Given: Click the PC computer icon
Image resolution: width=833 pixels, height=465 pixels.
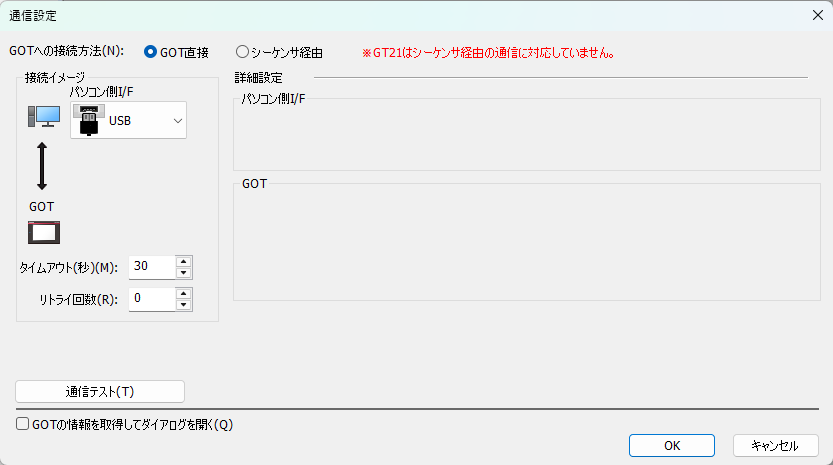Looking at the screenshot, I should pyautogui.click(x=43, y=117).
